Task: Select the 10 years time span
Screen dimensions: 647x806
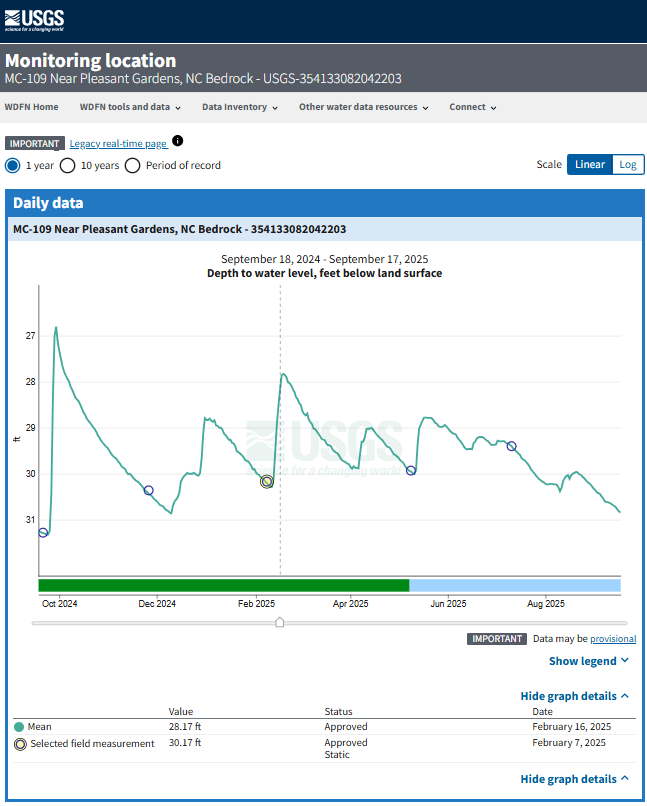Action: pyautogui.click(x=68, y=165)
